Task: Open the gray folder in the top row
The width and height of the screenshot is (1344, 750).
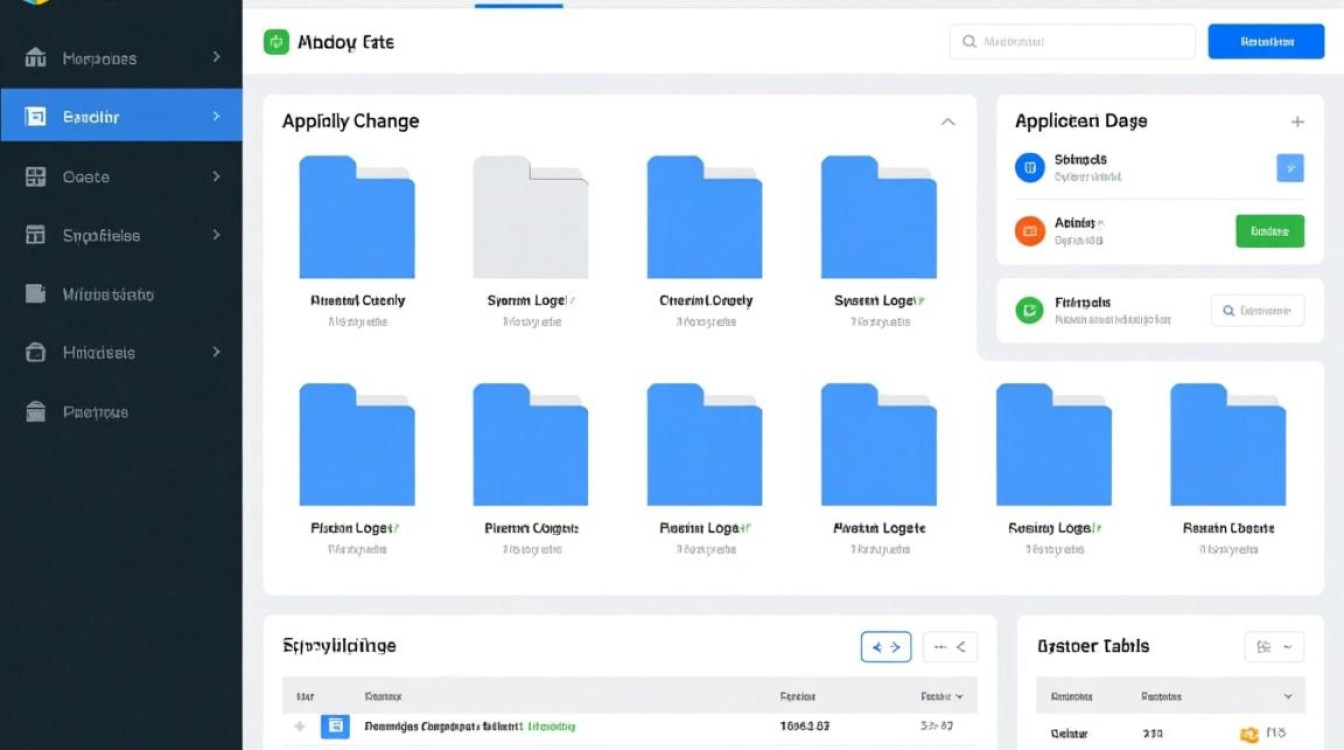Action: pyautogui.click(x=530, y=217)
